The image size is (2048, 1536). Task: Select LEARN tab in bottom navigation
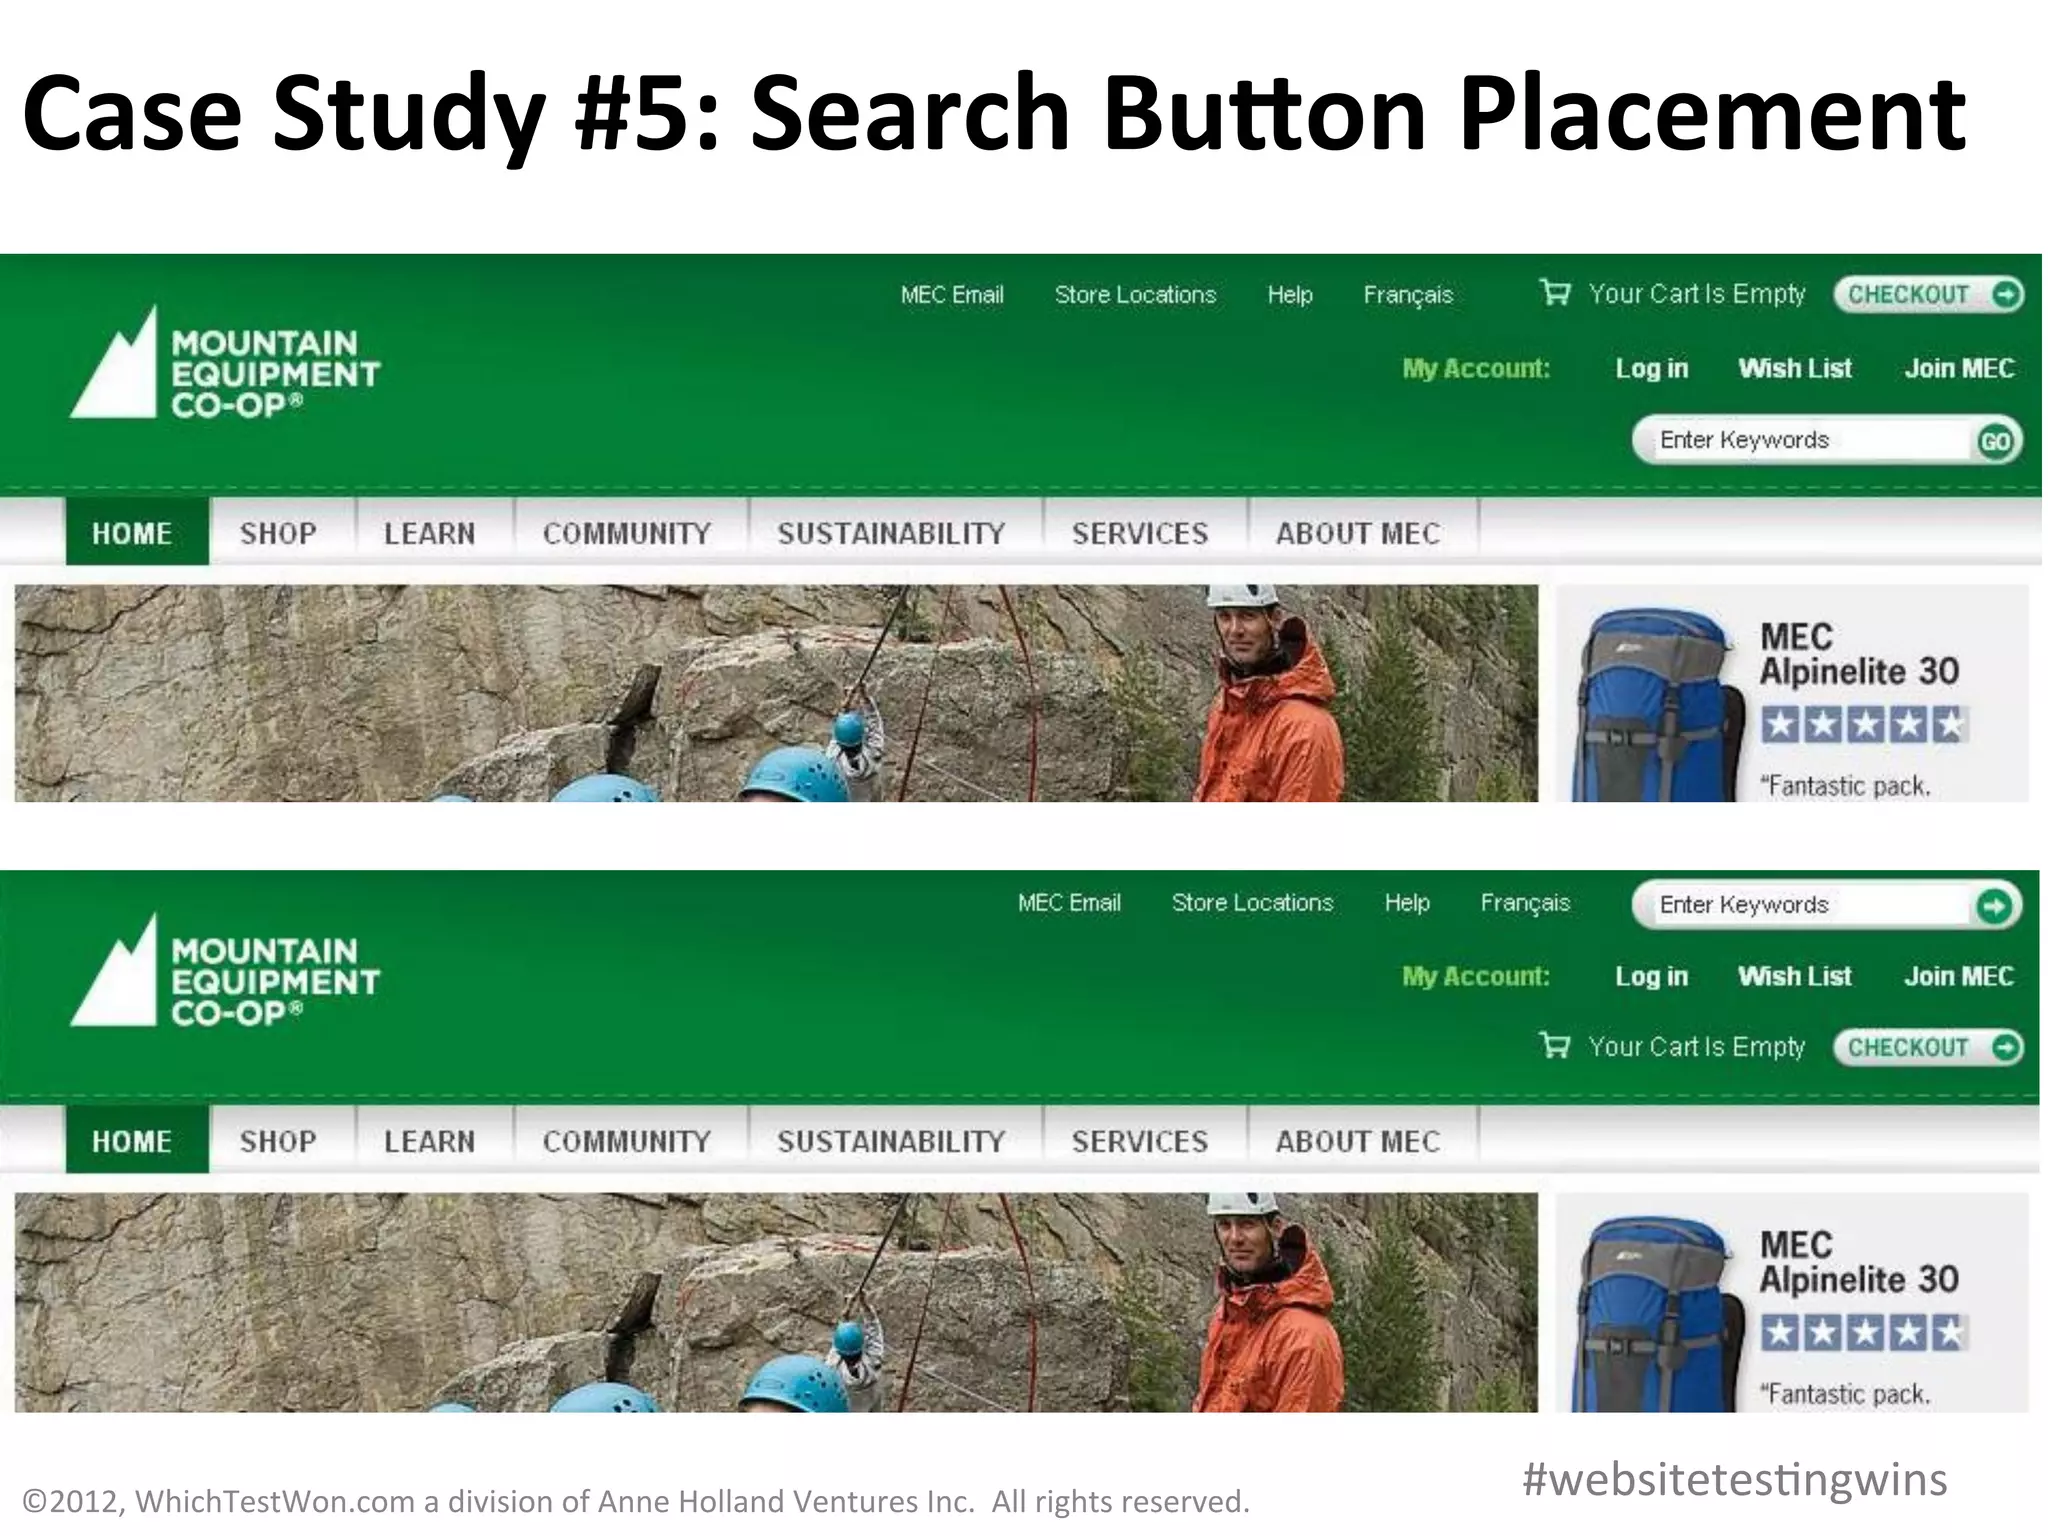pyautogui.click(x=432, y=1140)
